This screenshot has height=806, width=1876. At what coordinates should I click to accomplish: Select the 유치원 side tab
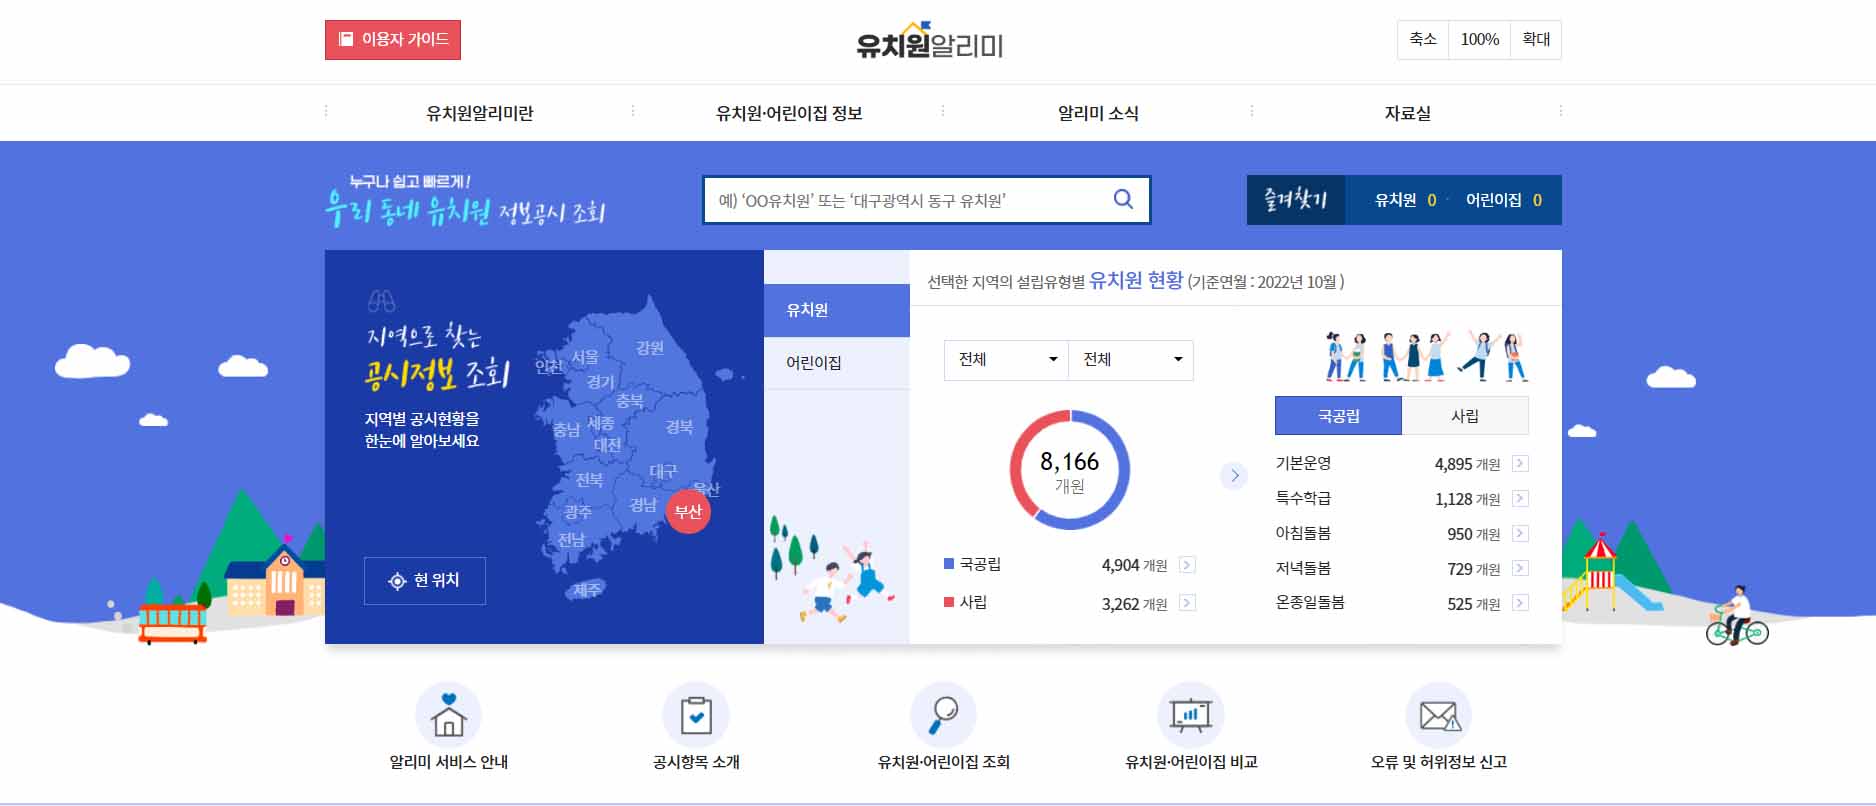click(x=837, y=310)
